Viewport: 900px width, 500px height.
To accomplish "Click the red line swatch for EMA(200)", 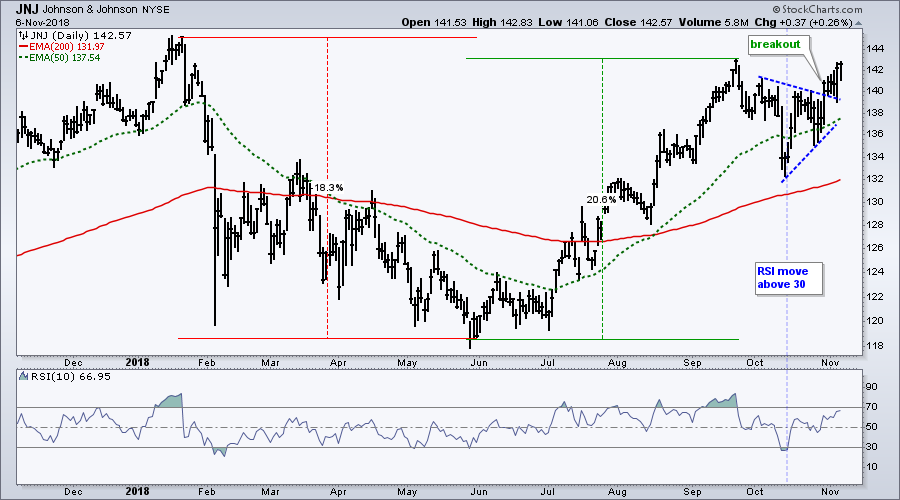I will 24,46.
